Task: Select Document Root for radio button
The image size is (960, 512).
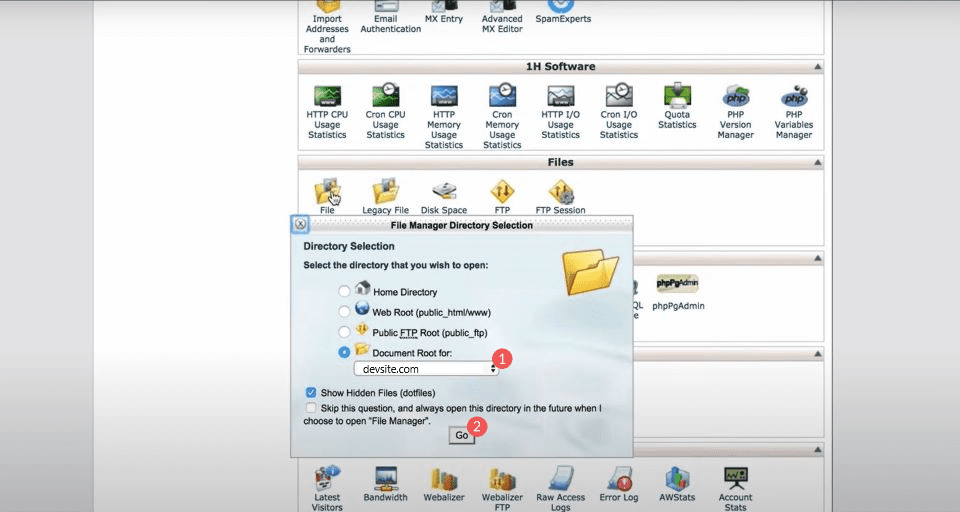Action: click(344, 352)
